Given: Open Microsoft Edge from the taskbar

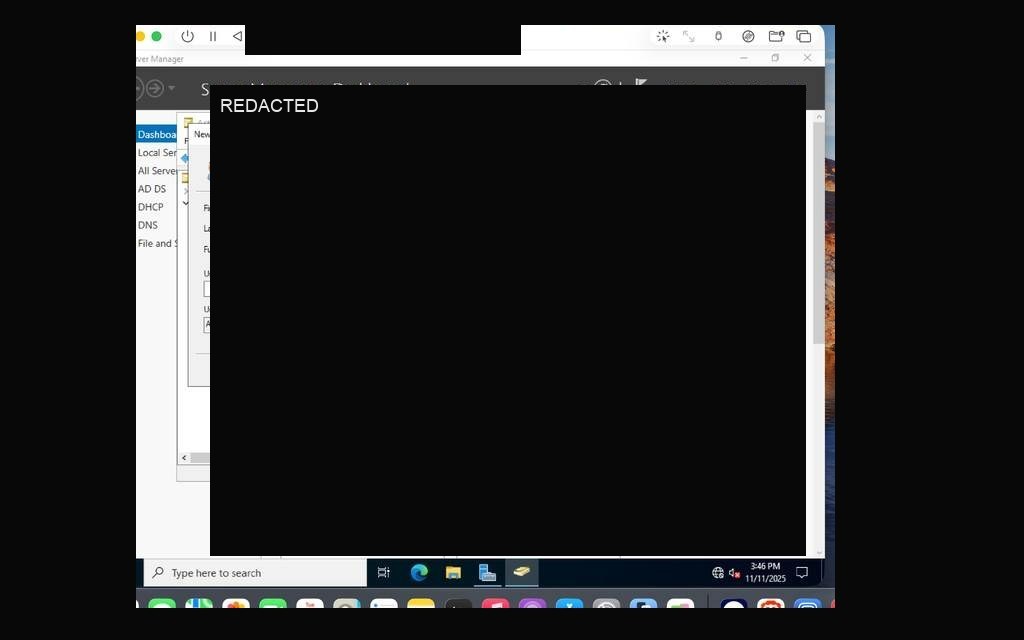Looking at the screenshot, I should point(419,573).
